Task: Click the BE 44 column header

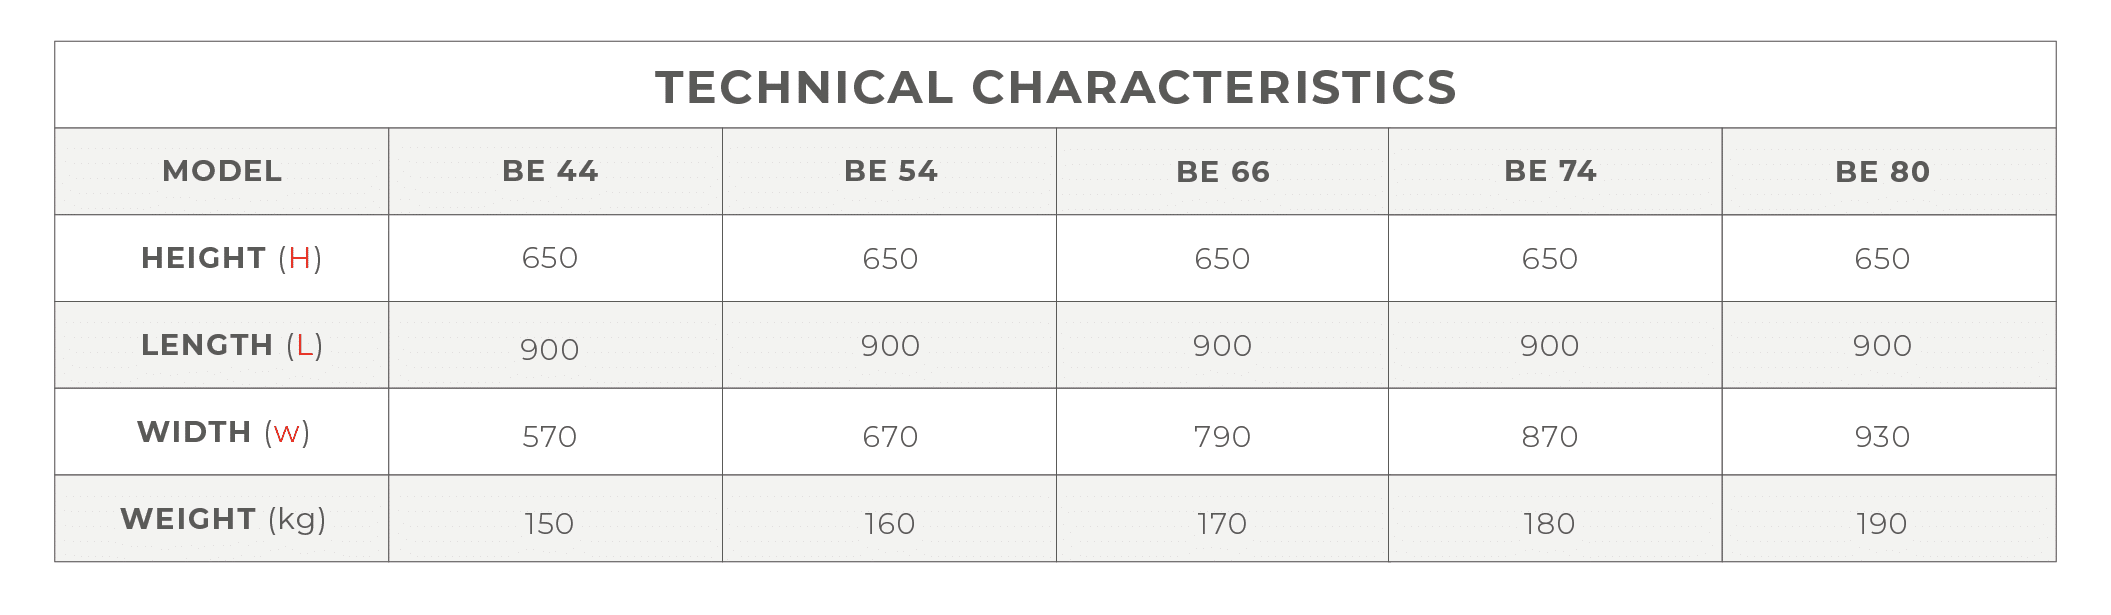Action: (550, 171)
